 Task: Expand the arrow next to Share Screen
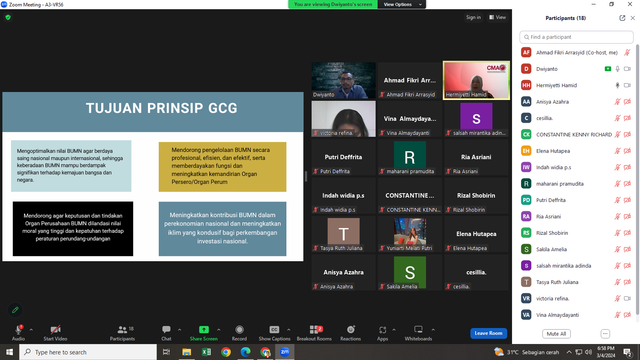[219, 330]
